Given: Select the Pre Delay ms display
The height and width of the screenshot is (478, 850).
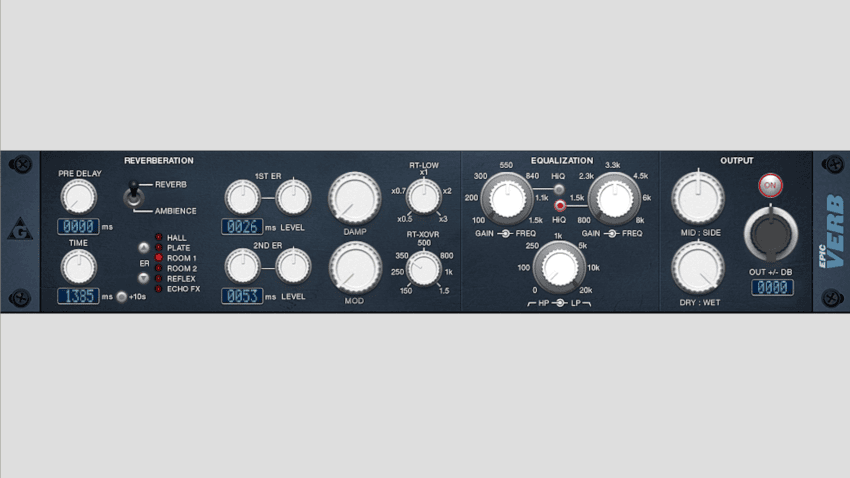Looking at the screenshot, I should (78, 226).
